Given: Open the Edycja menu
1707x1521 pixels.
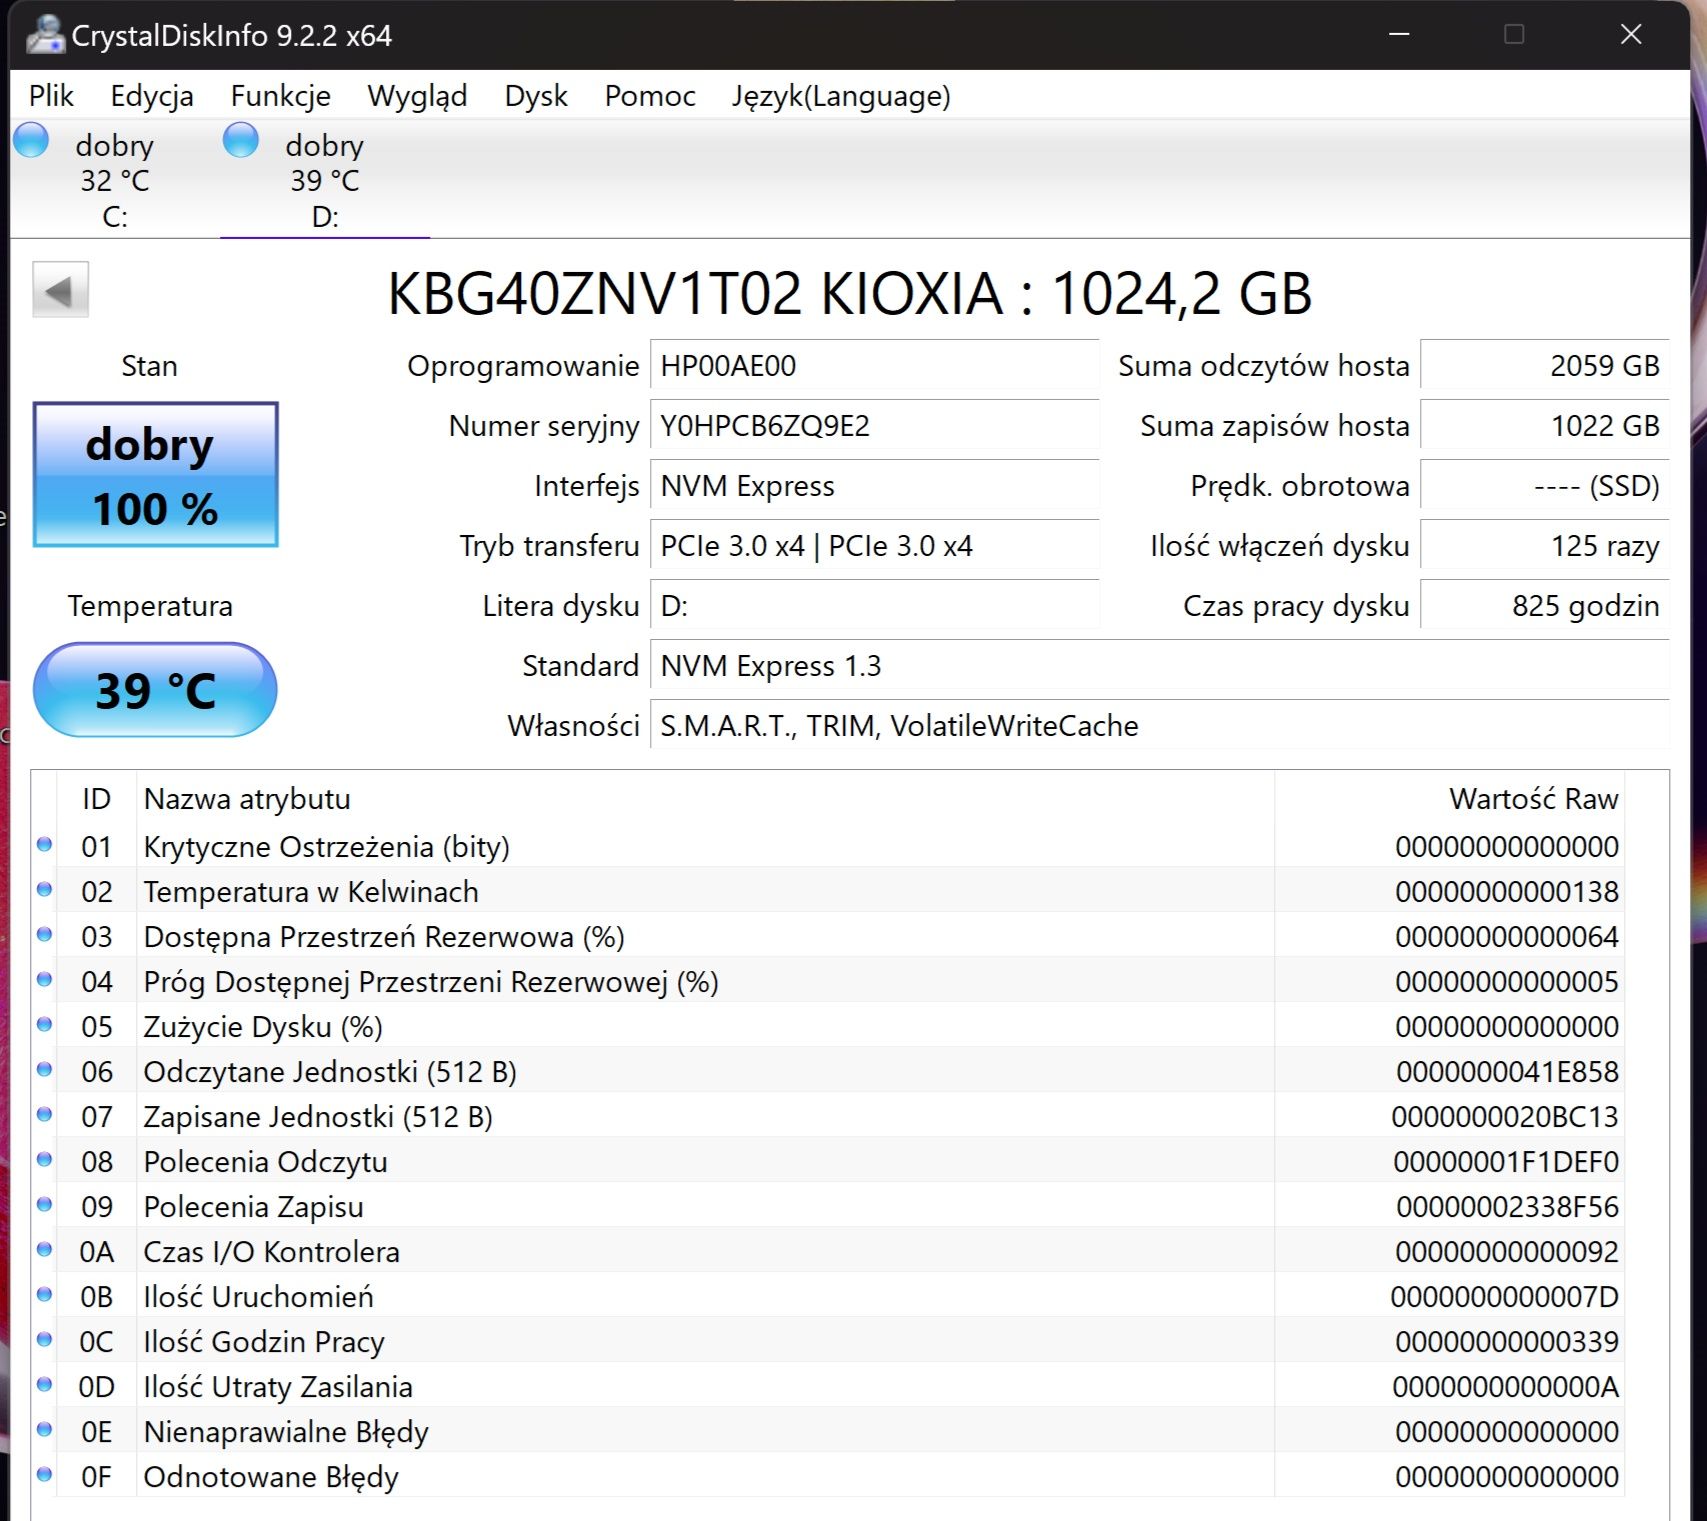Looking at the screenshot, I should [x=152, y=96].
